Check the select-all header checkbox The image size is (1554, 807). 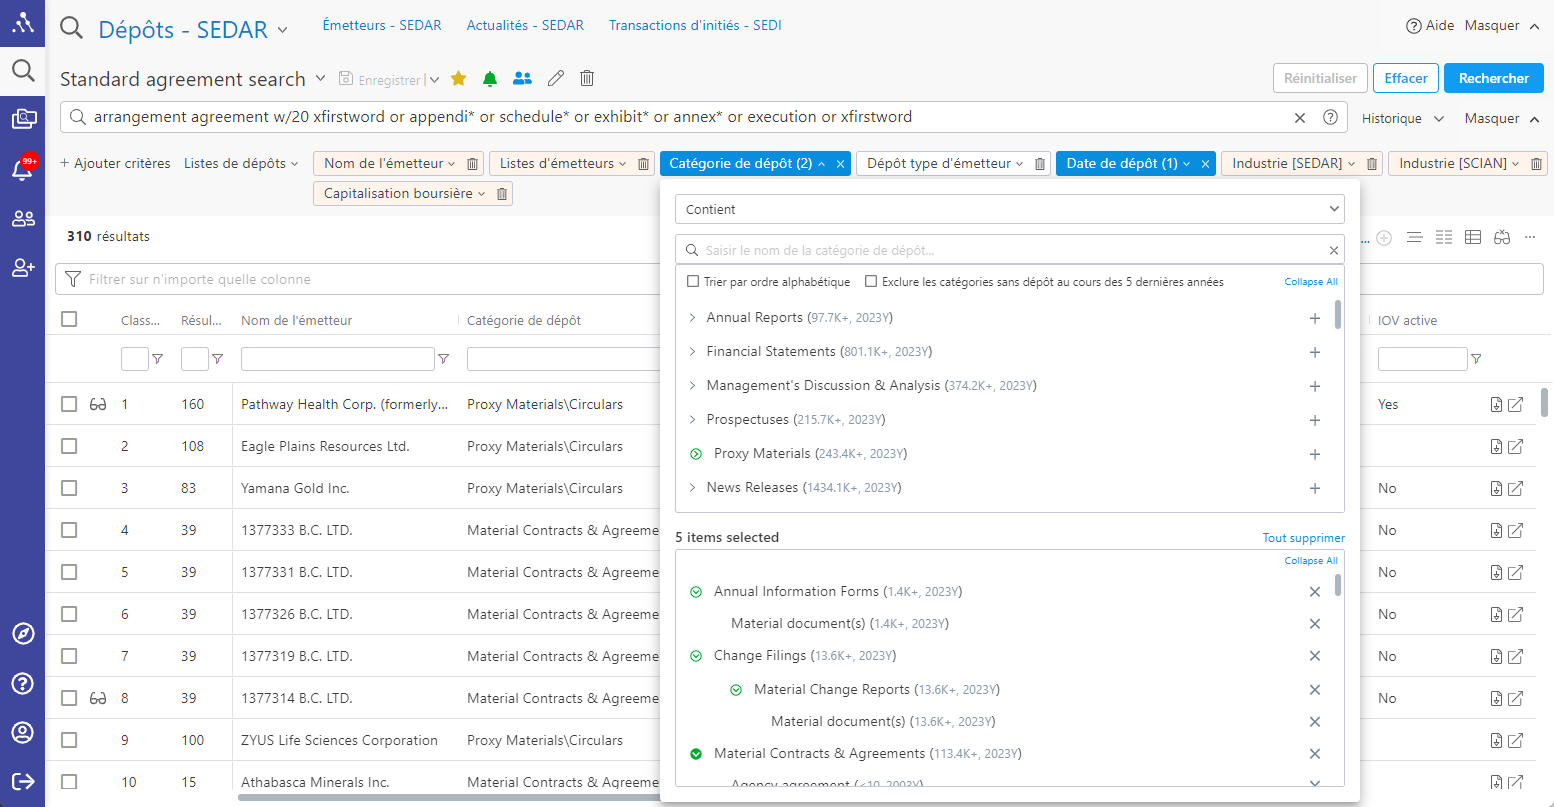tap(69, 319)
